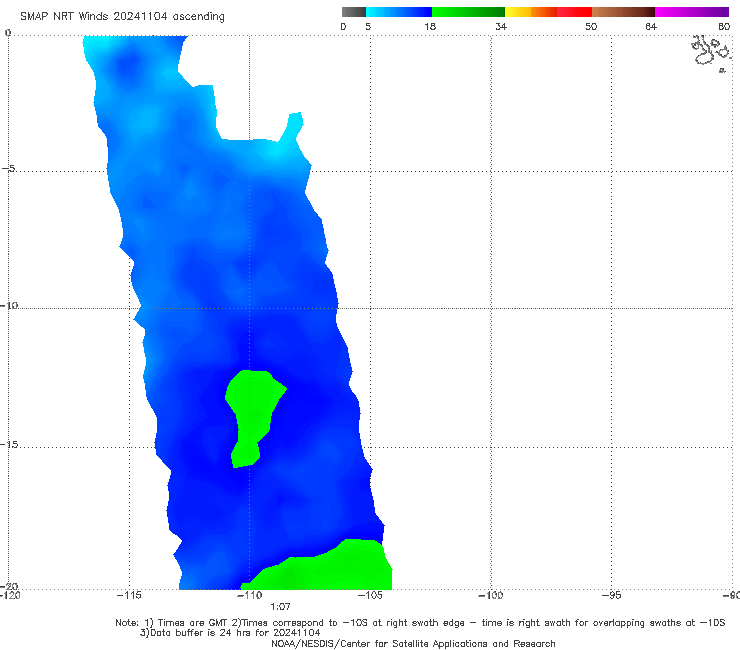Click the SMAP NRT Winds 20241104 title
Image resolution: width=740 pixels, height=650 pixels.
point(122,17)
